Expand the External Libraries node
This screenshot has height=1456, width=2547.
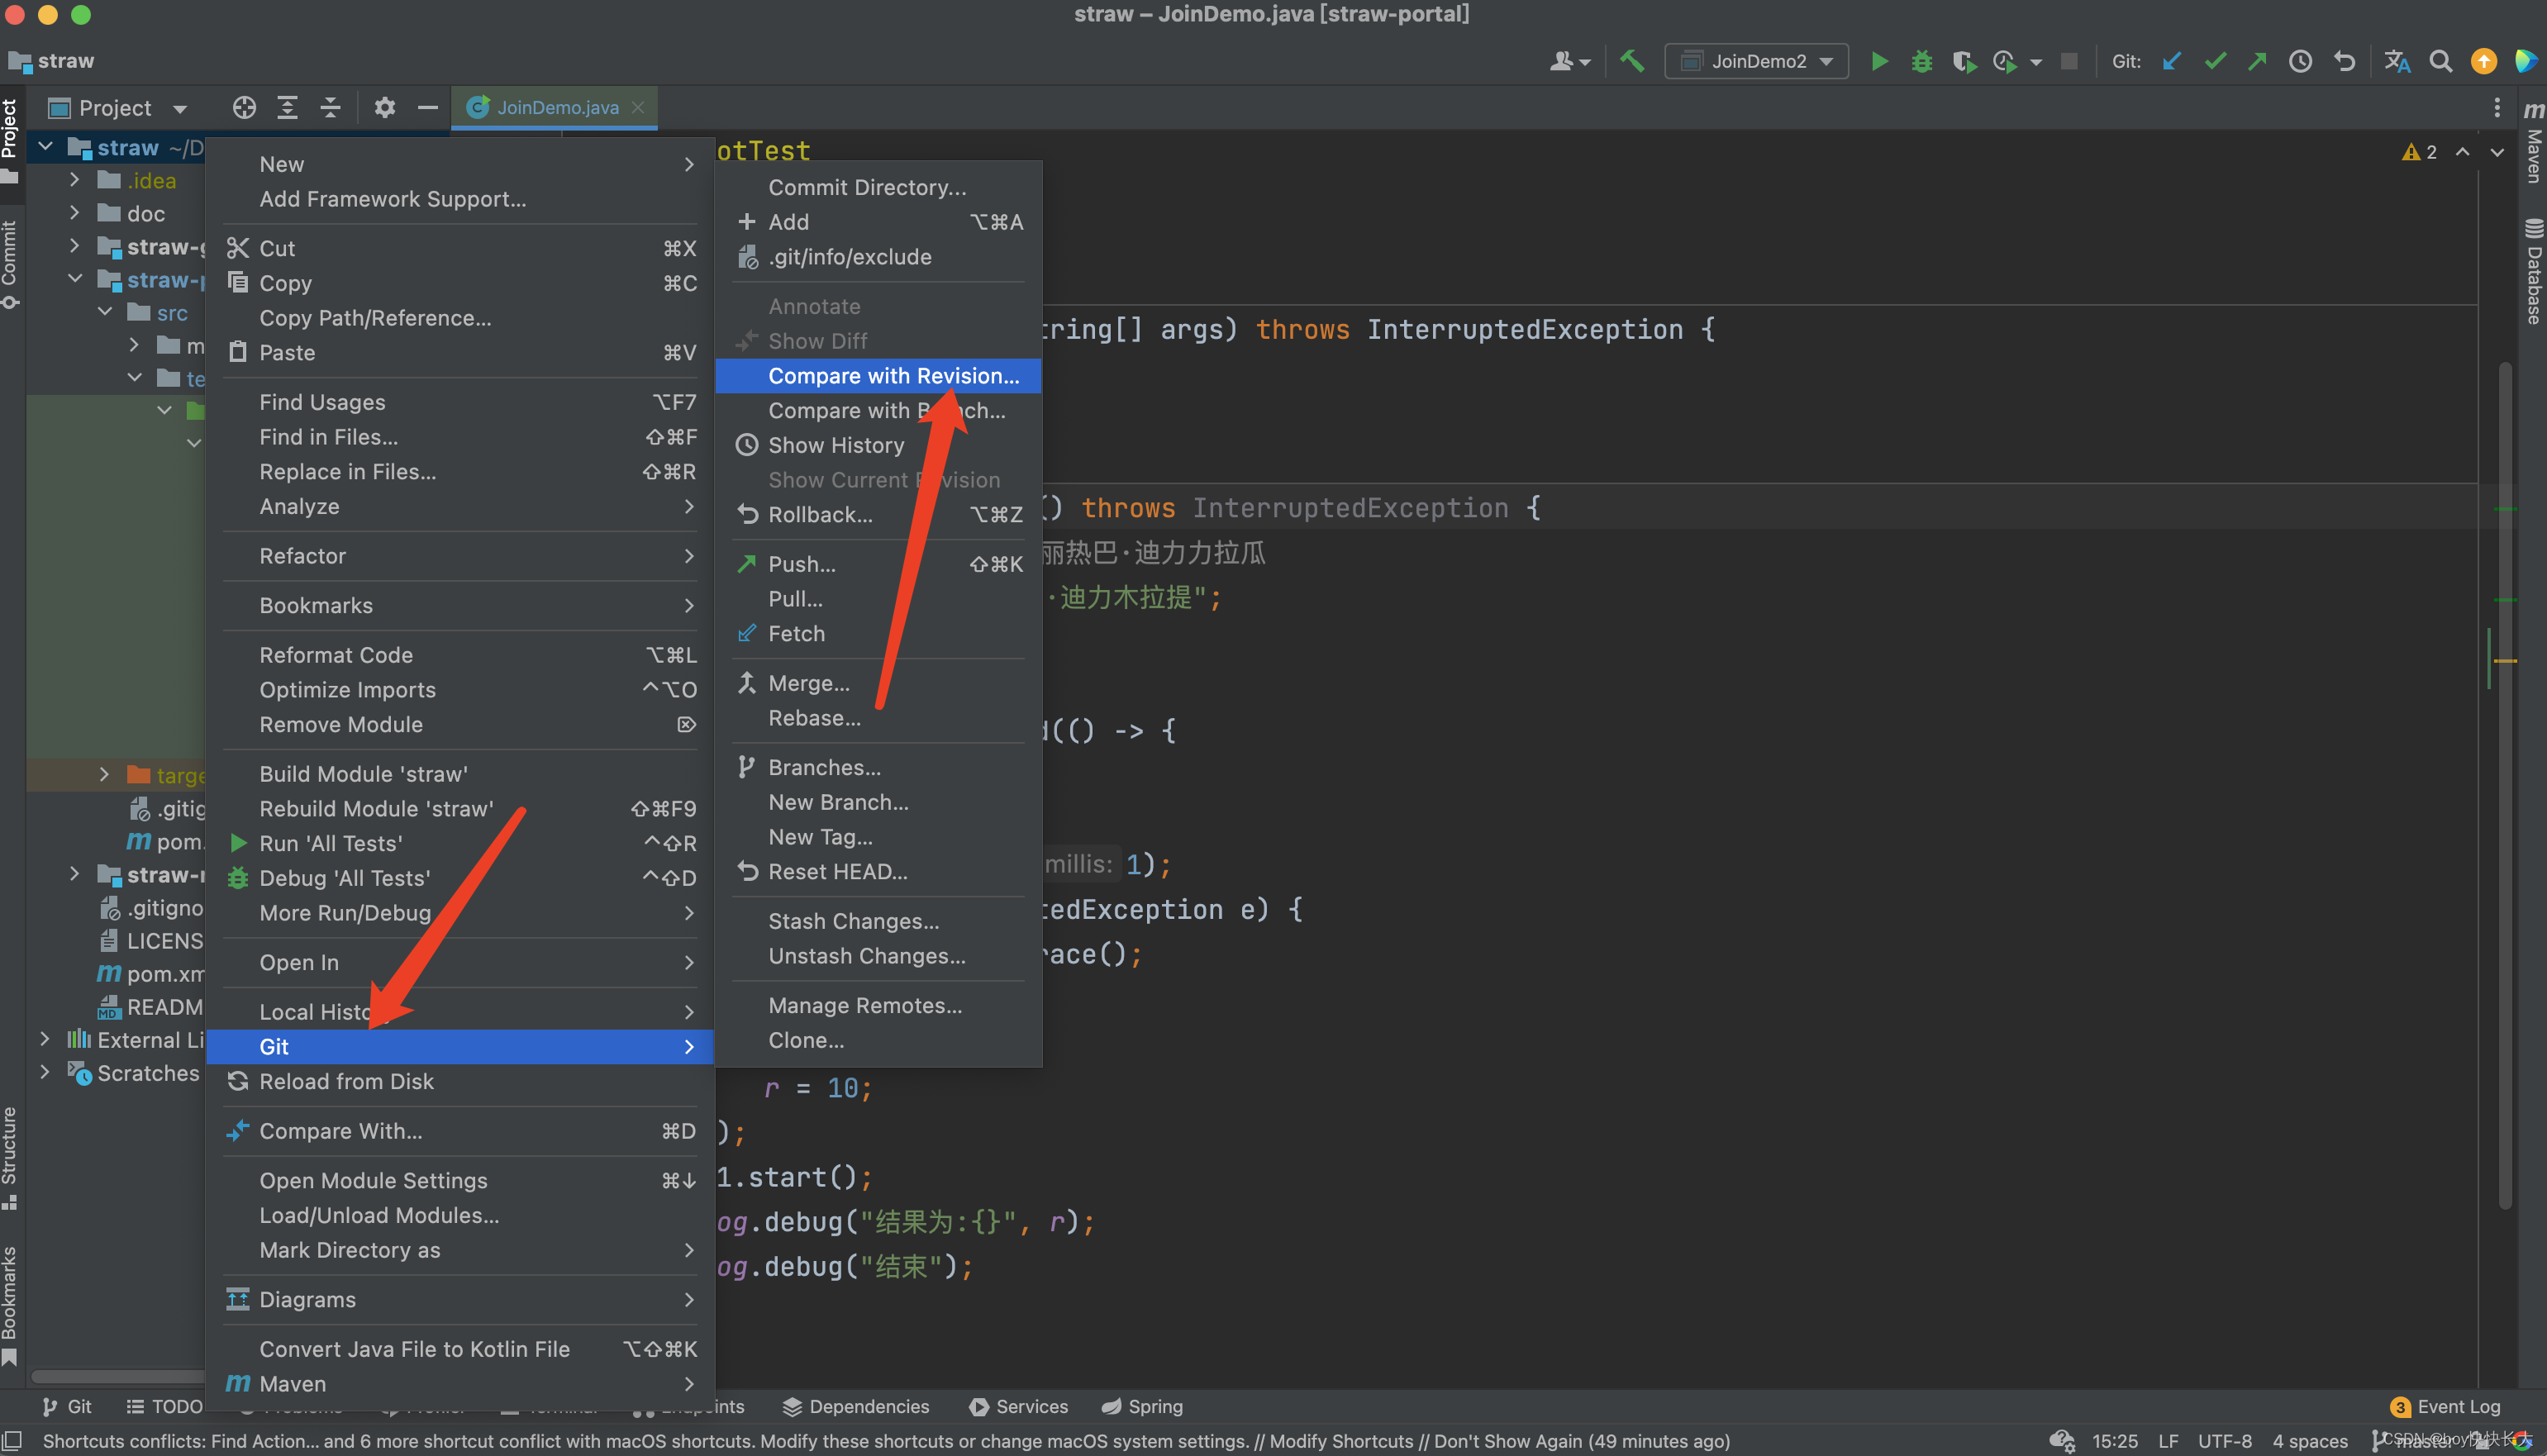click(45, 1040)
